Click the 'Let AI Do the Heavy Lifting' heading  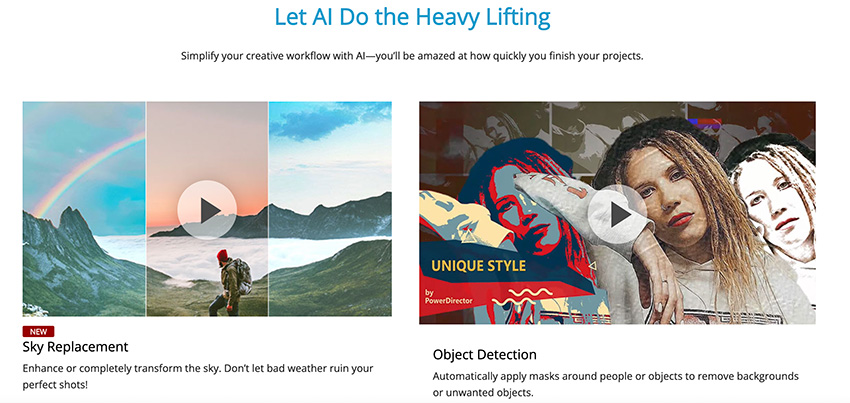pyautogui.click(x=413, y=17)
